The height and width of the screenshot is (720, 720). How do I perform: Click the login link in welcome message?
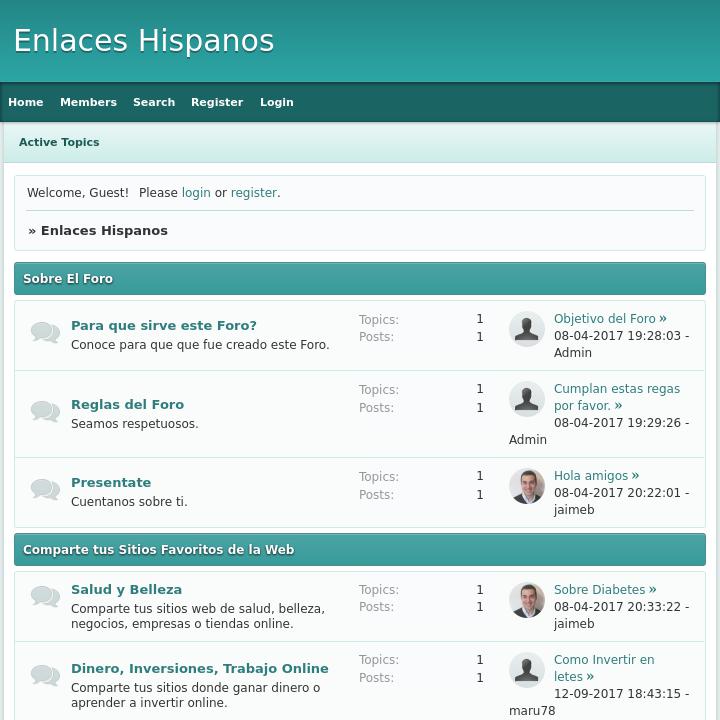[196, 193]
